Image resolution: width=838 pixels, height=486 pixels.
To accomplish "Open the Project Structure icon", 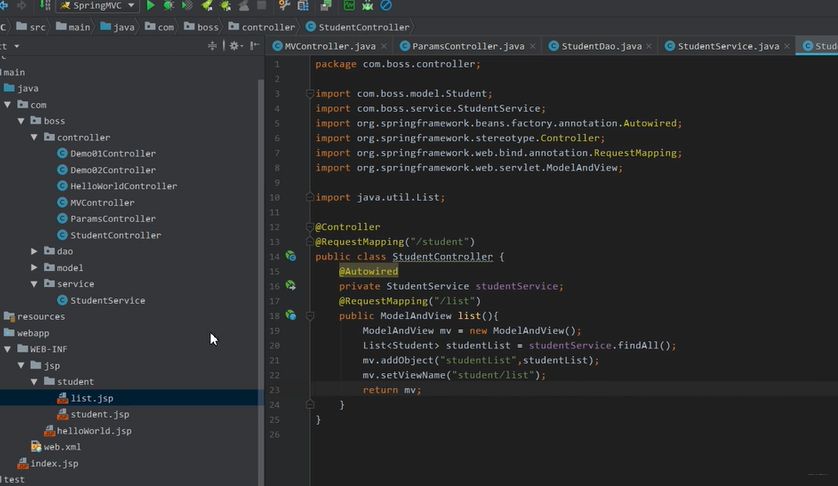I will 303,6.
